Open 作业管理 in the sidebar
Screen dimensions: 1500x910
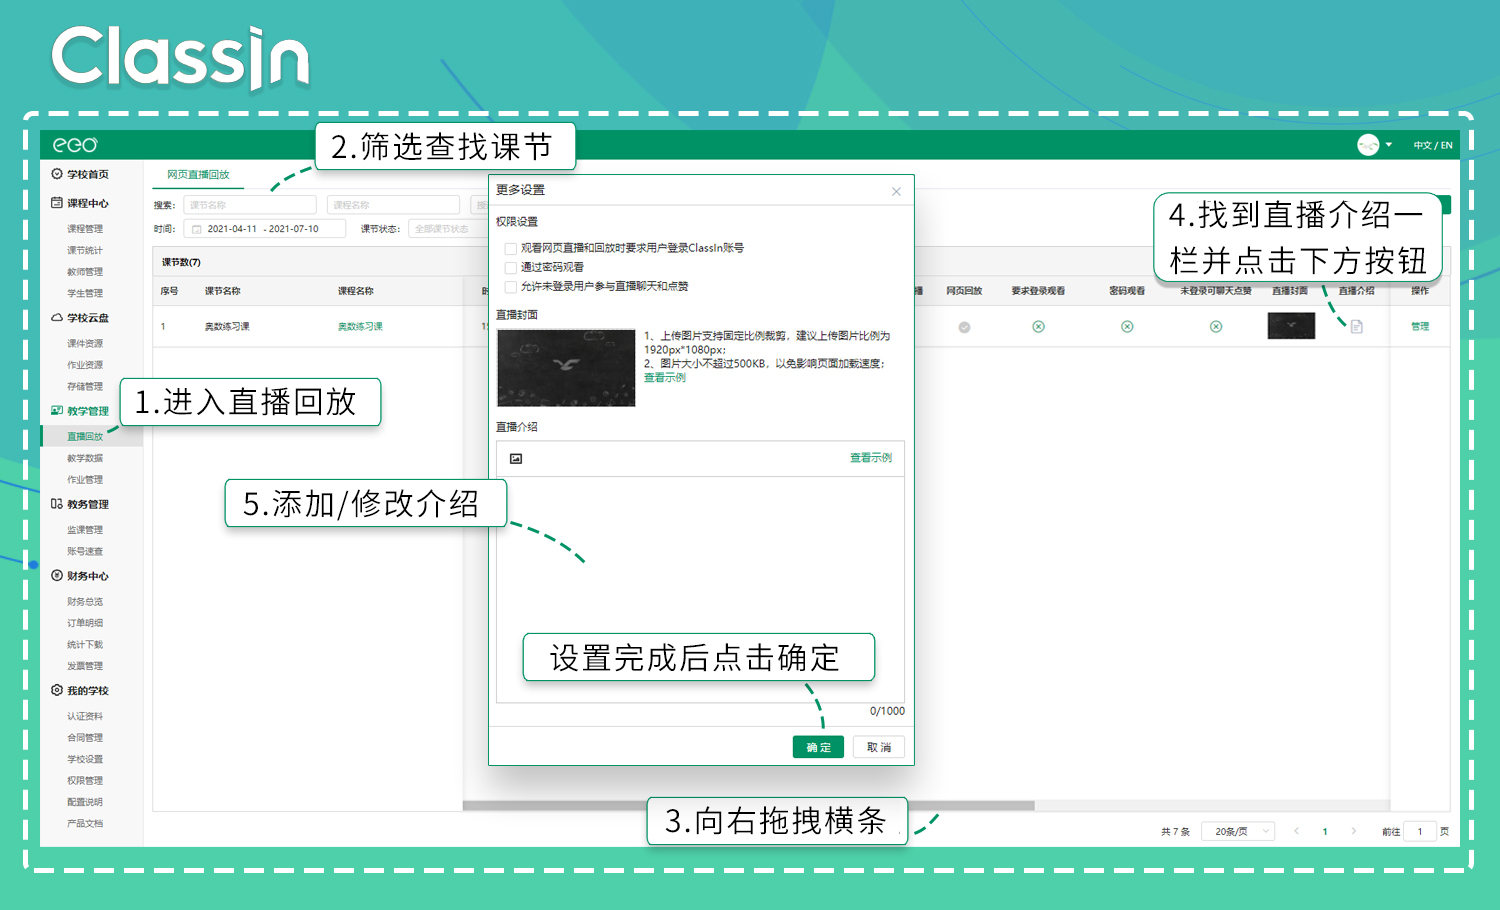coord(85,480)
